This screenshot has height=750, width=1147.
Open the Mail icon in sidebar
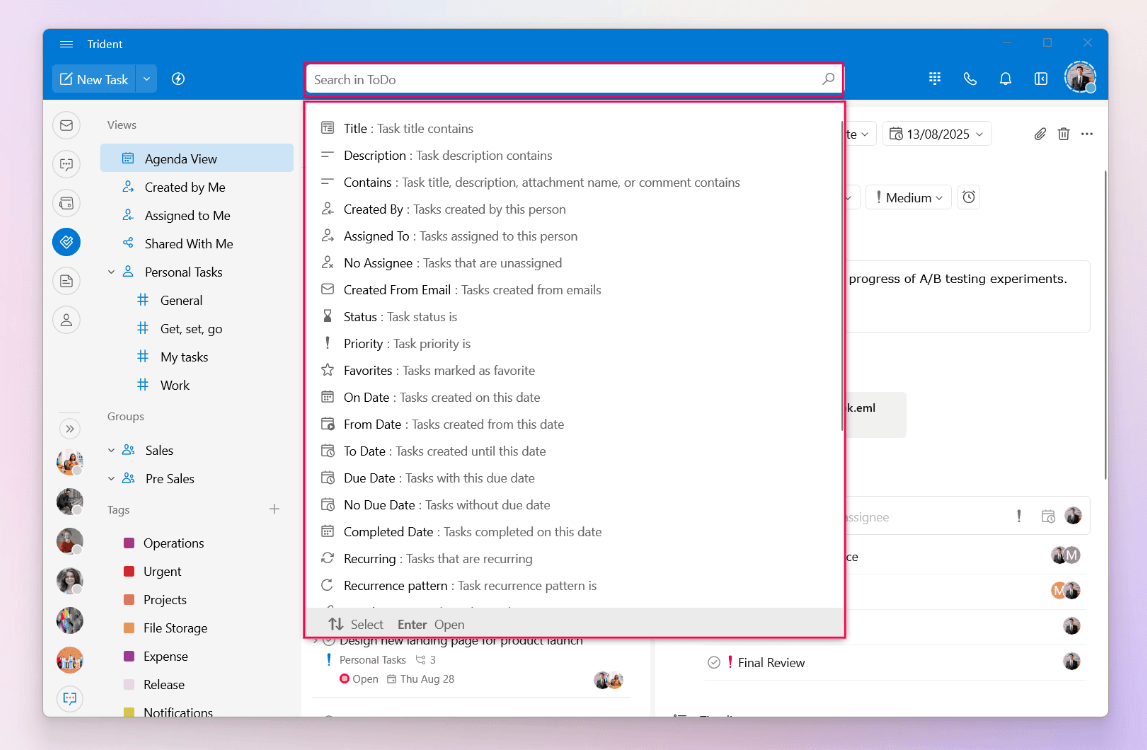(x=67, y=125)
